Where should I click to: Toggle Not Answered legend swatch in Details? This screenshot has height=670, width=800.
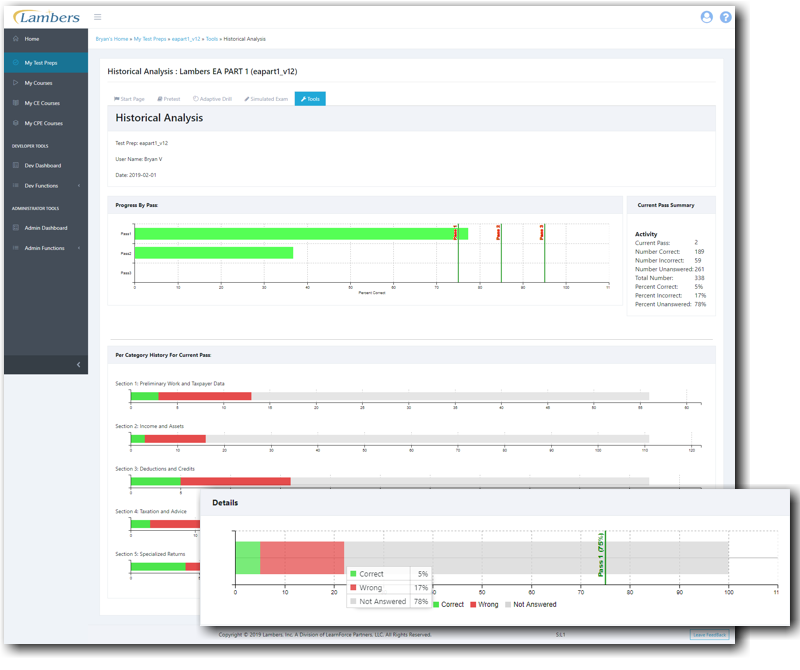(x=508, y=605)
